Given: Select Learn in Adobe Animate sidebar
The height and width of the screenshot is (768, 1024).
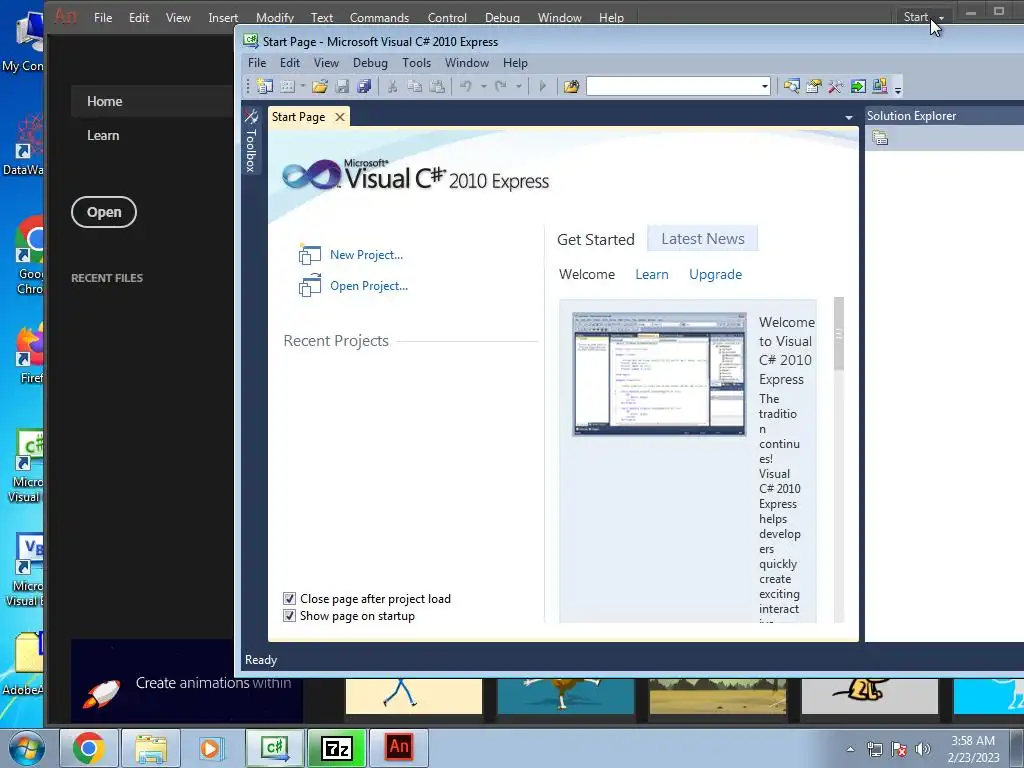Looking at the screenshot, I should click(103, 135).
